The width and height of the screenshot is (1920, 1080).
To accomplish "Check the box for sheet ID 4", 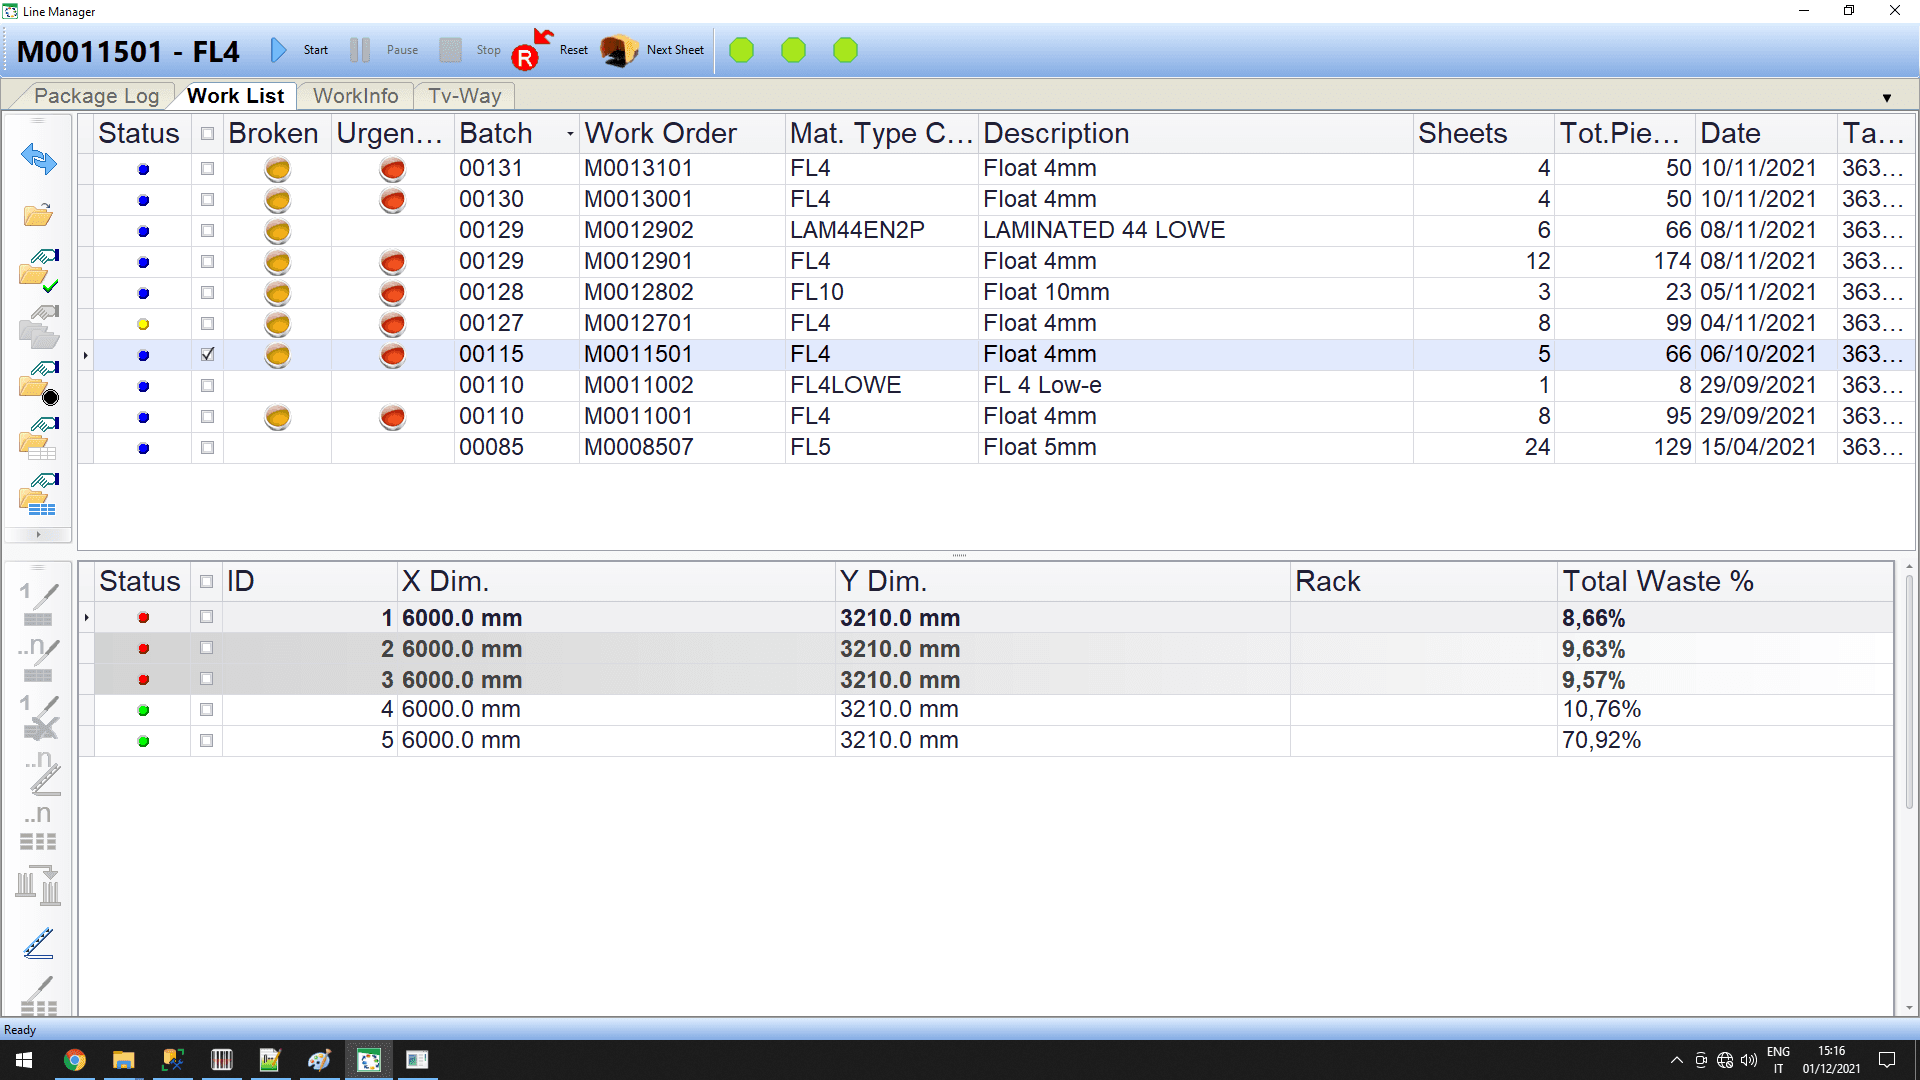I will point(206,710).
